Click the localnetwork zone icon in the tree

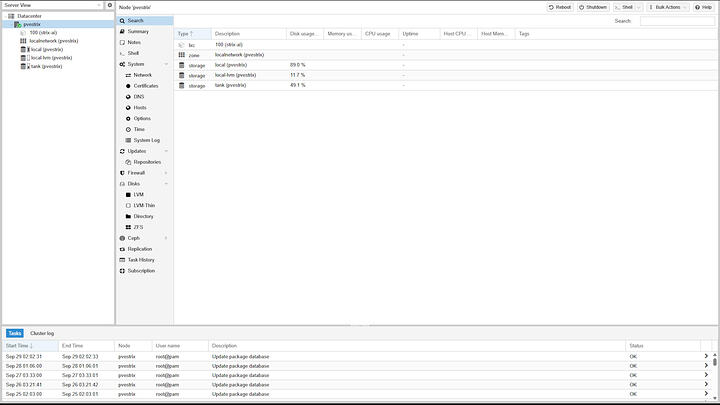click(23, 41)
